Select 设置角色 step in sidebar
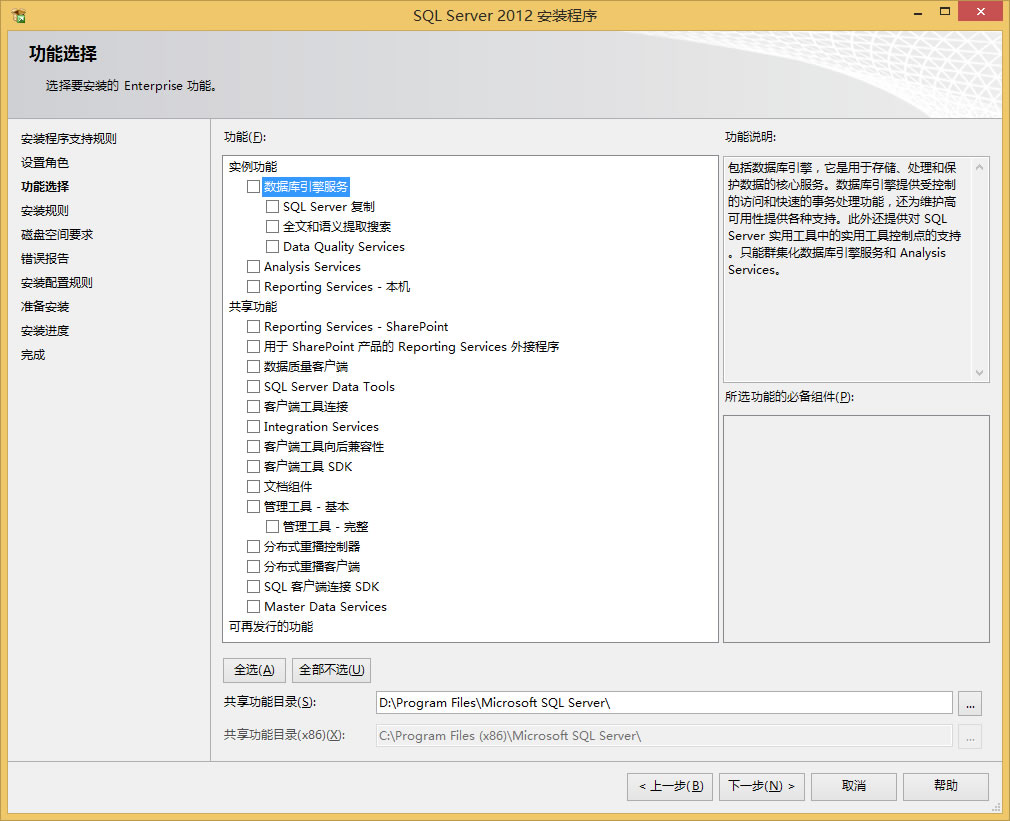Image resolution: width=1010 pixels, height=821 pixels. coord(44,162)
